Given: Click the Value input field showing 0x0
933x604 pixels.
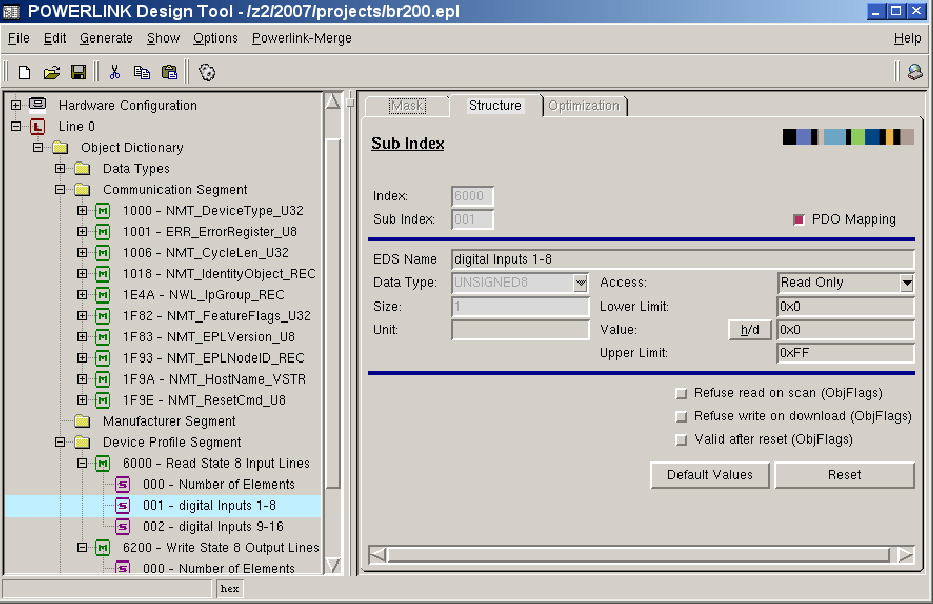Looking at the screenshot, I should pos(845,330).
